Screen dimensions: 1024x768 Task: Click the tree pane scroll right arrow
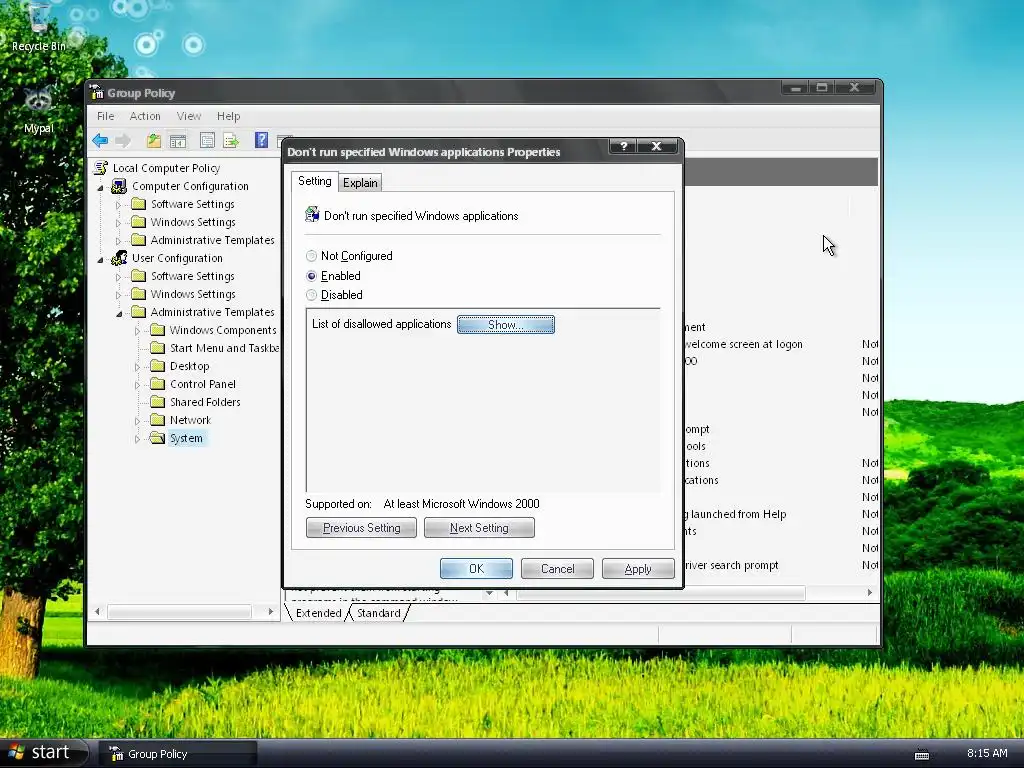tap(270, 611)
